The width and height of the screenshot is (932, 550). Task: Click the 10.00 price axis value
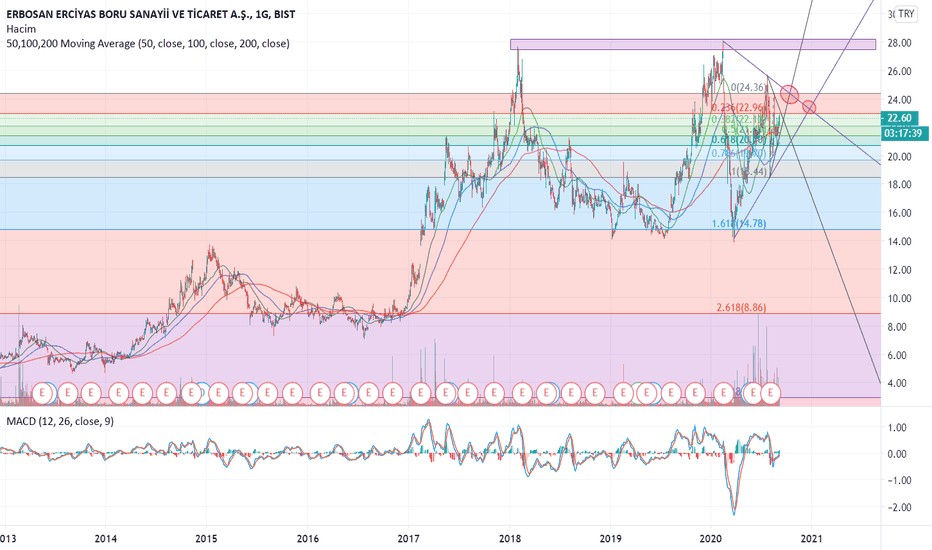coord(899,298)
